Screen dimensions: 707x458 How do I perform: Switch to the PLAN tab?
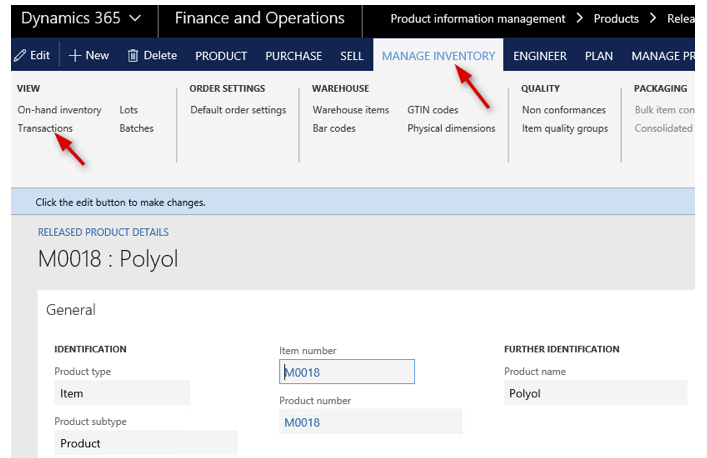599,56
